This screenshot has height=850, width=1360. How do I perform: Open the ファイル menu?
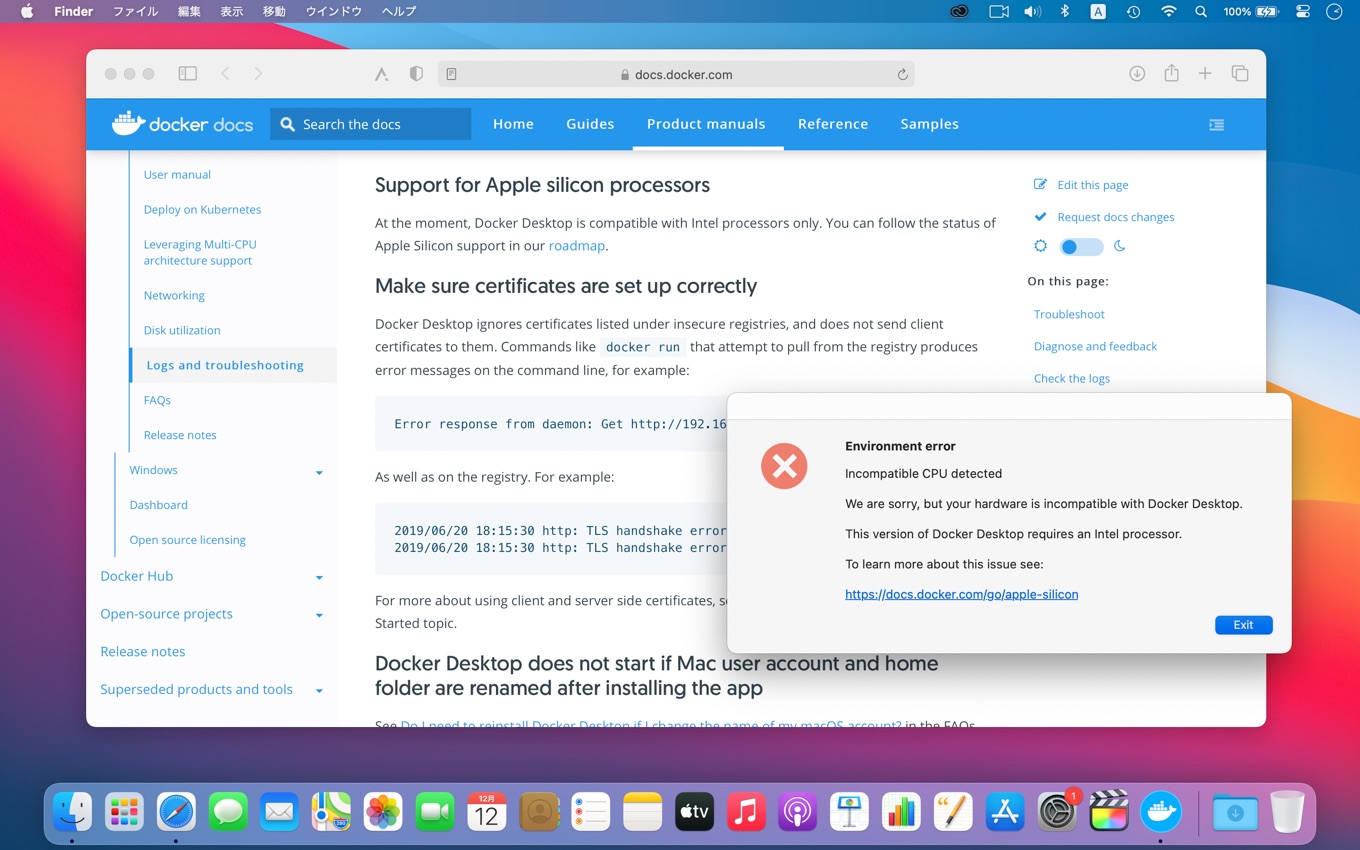click(135, 11)
